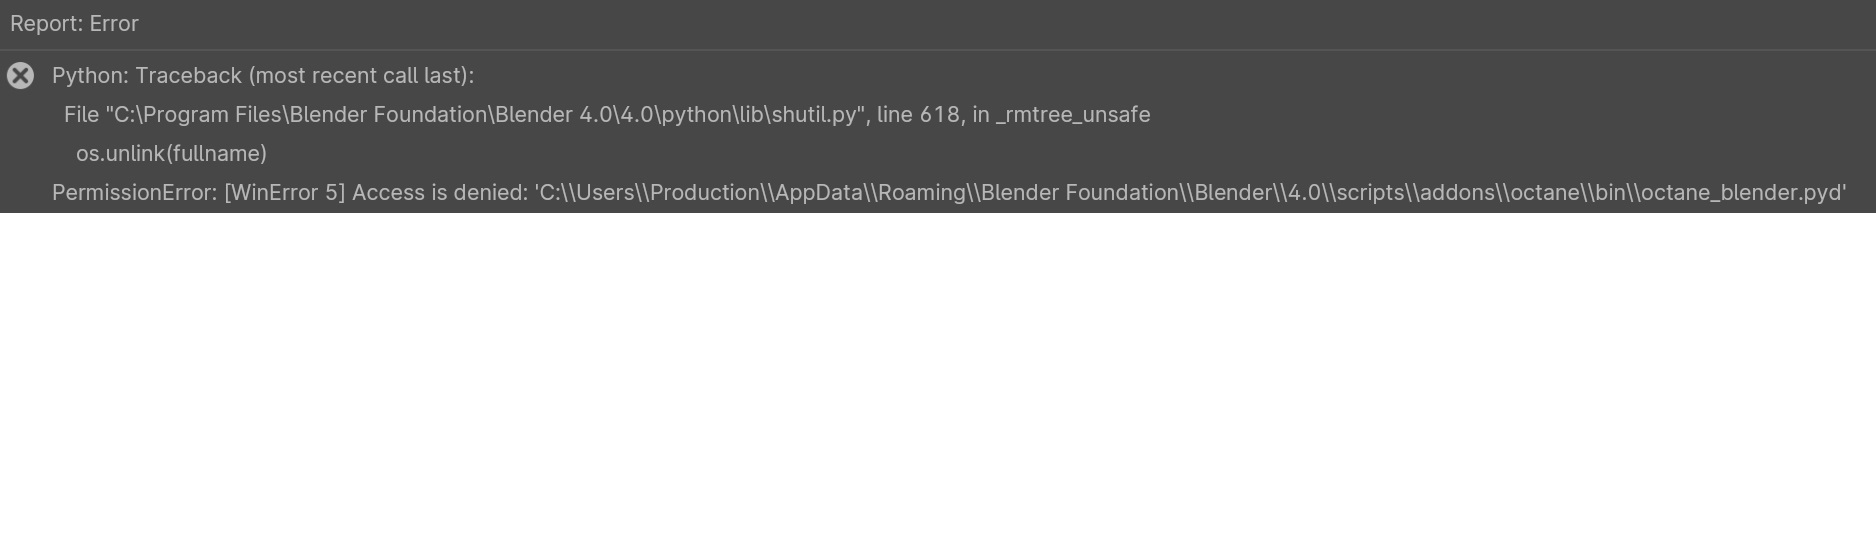Click the white area below the report

tap(938, 380)
